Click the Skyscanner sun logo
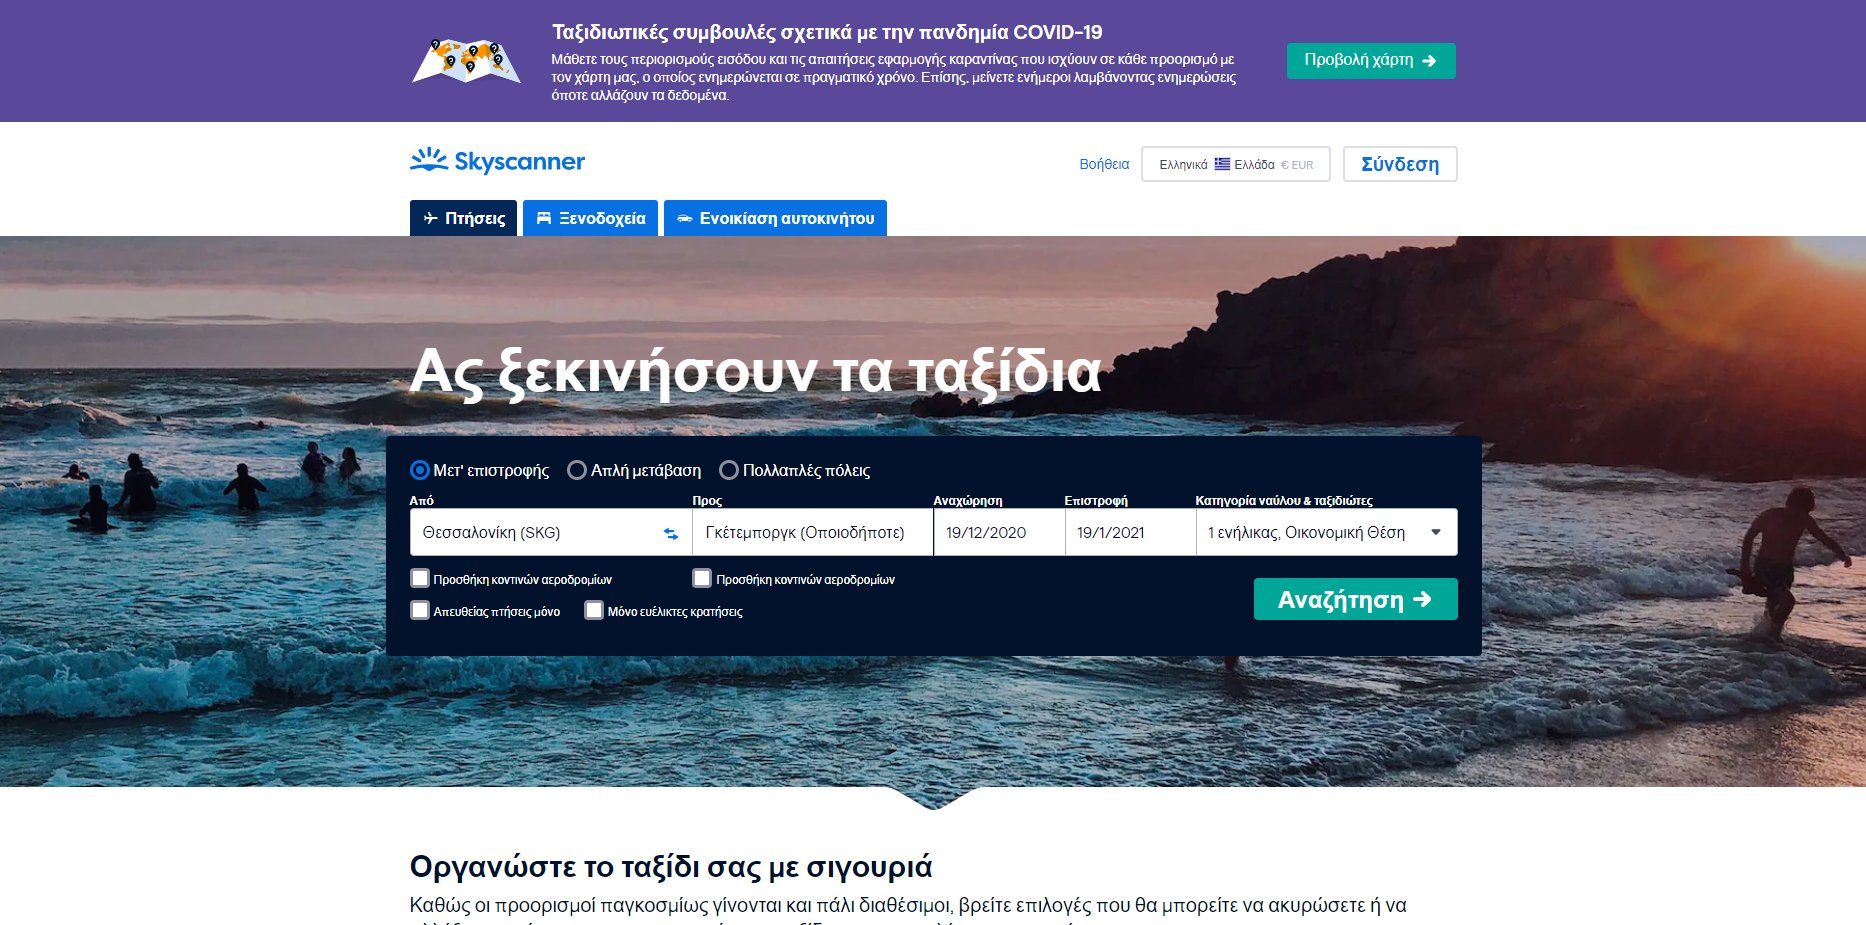The image size is (1866, 925). point(428,160)
